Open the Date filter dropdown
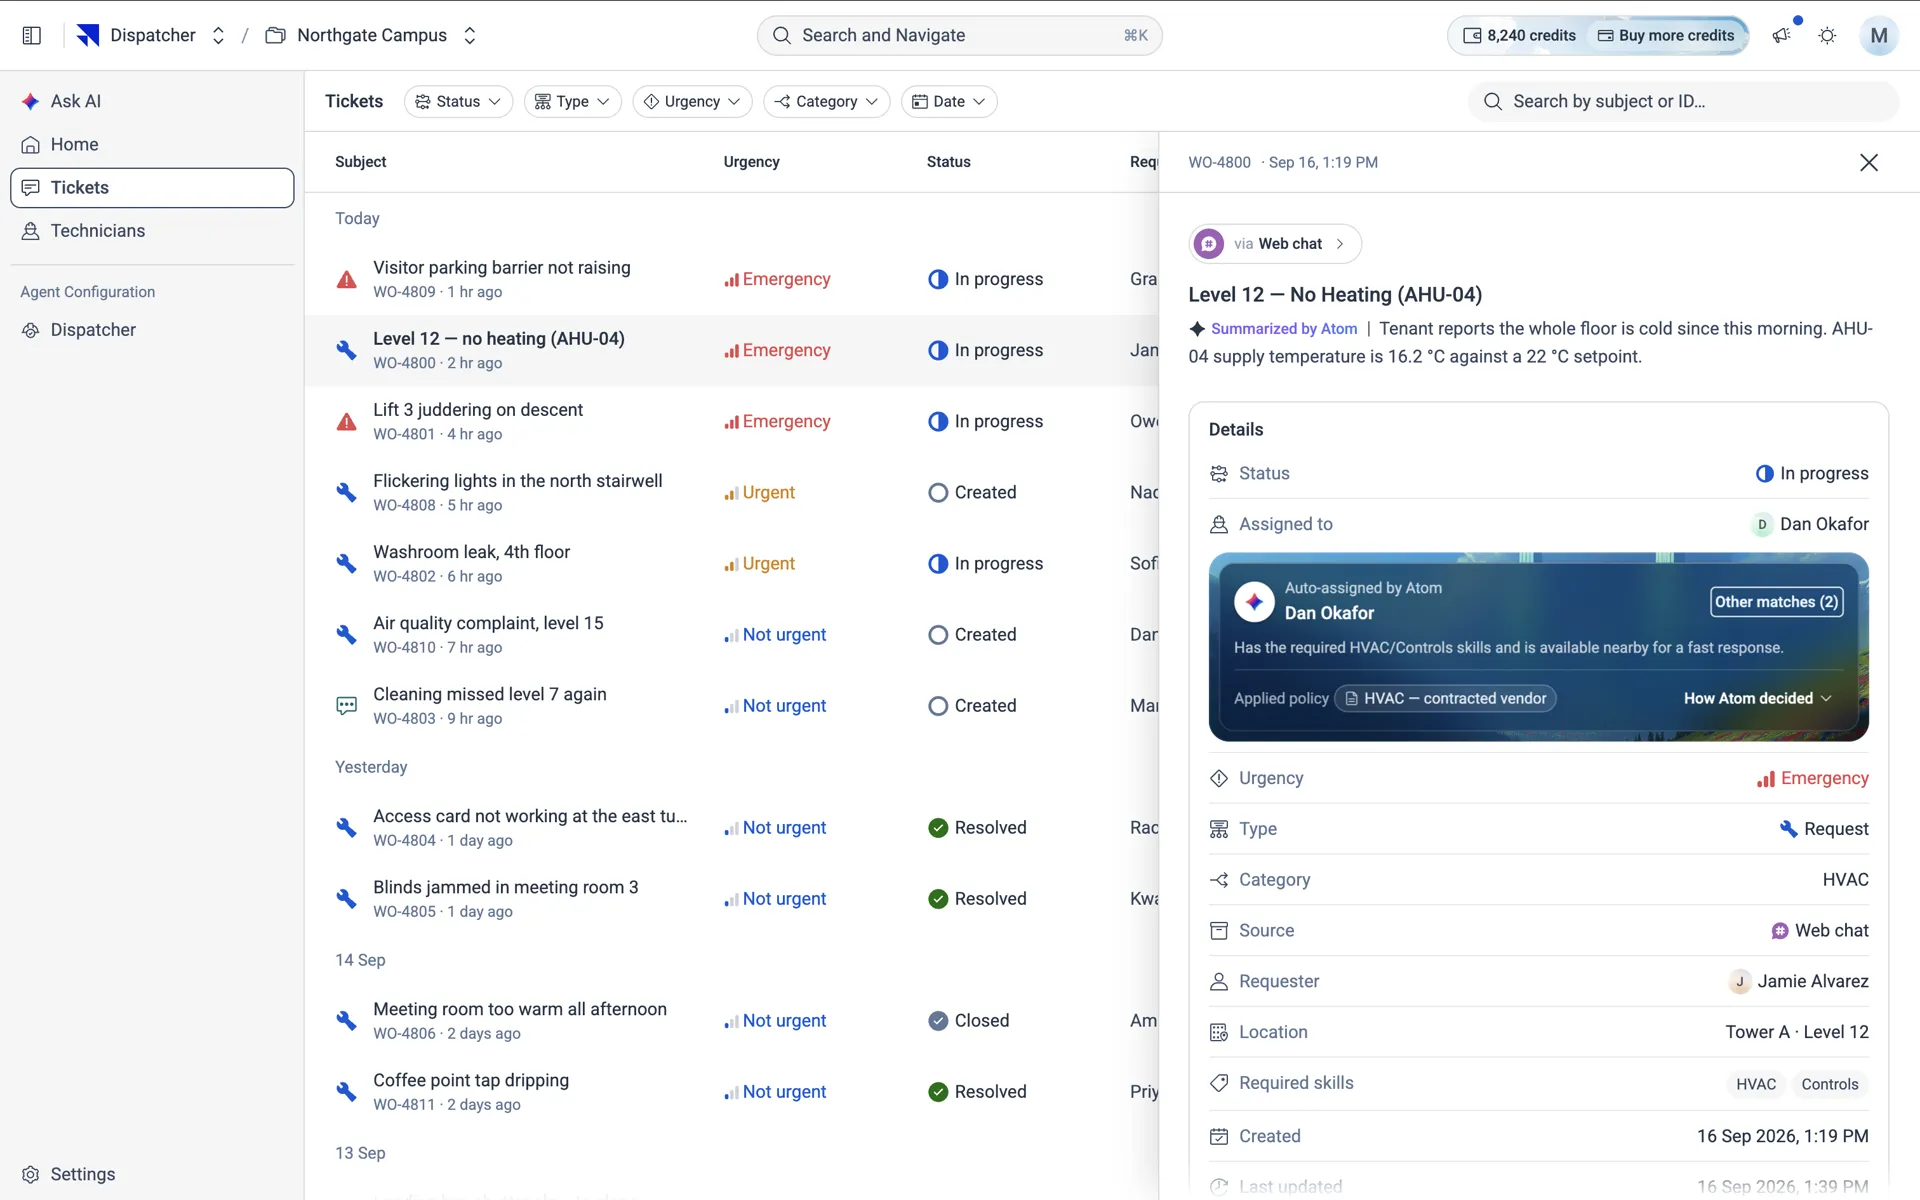Viewport: 1920px width, 1200px height. pos(949,101)
